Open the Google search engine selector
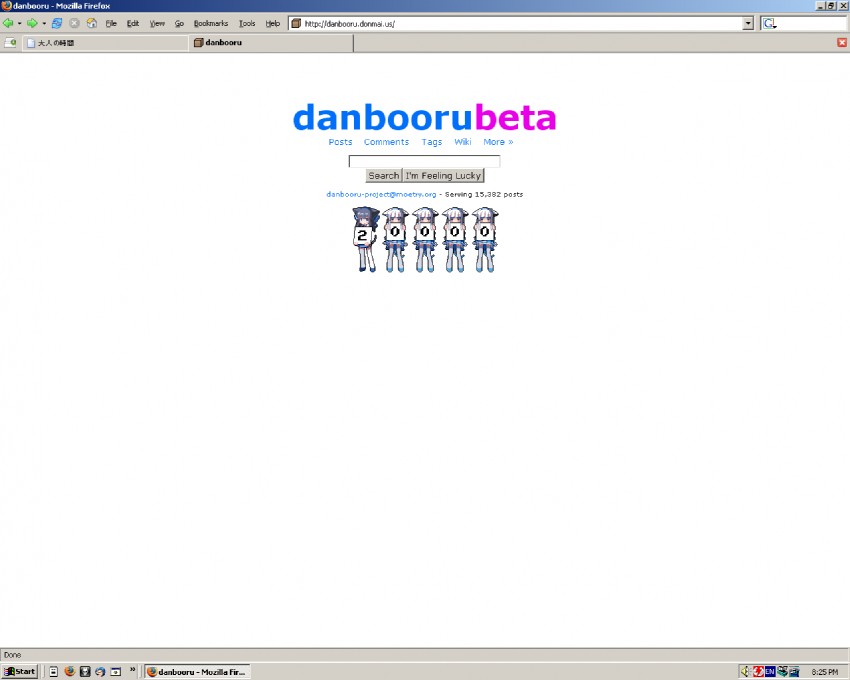 [x=769, y=23]
